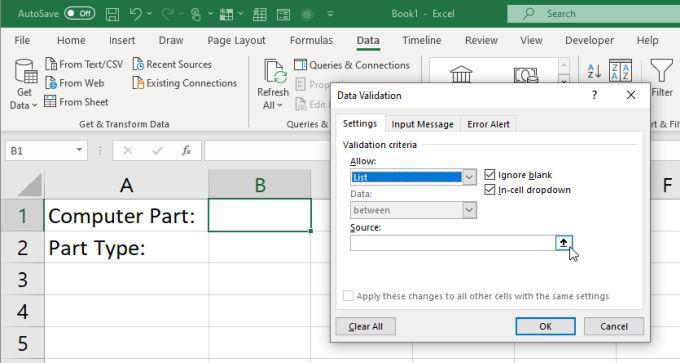Image resolution: width=680 pixels, height=363 pixels.
Task: Switch to the Insert ribbon tab
Action: pyautogui.click(x=122, y=40)
